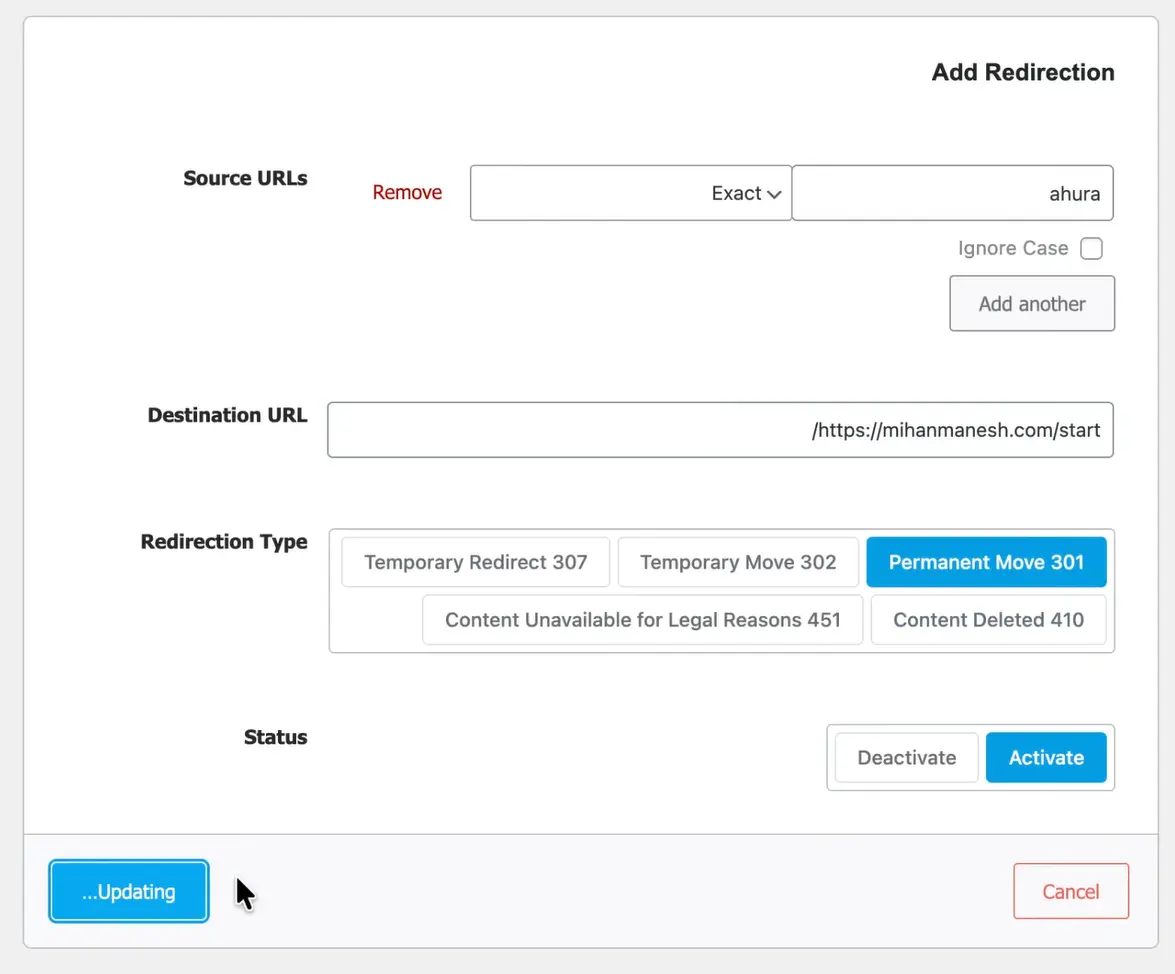Cancel the Add Redirection dialog
Image resolution: width=1175 pixels, height=974 pixels.
click(x=1070, y=891)
